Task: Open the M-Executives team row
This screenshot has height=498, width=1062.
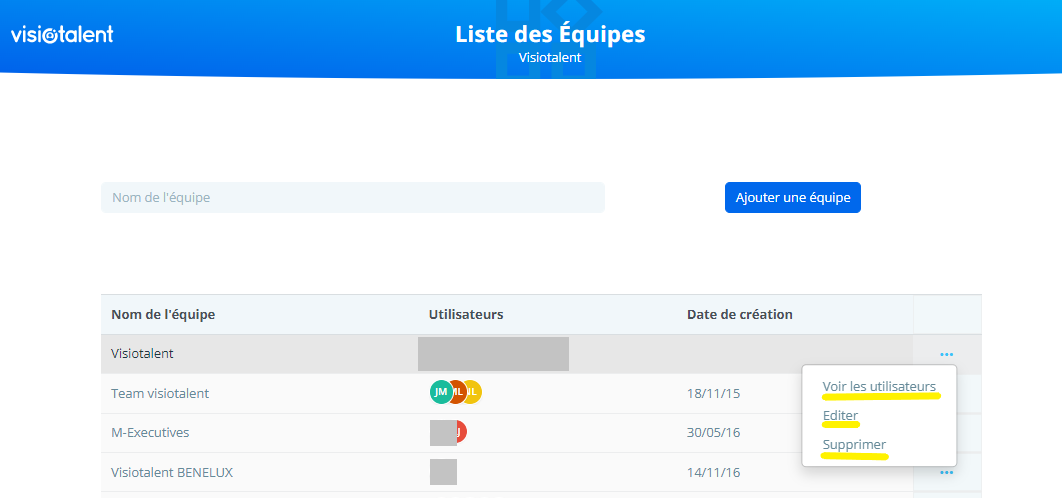Action: click(x=150, y=433)
